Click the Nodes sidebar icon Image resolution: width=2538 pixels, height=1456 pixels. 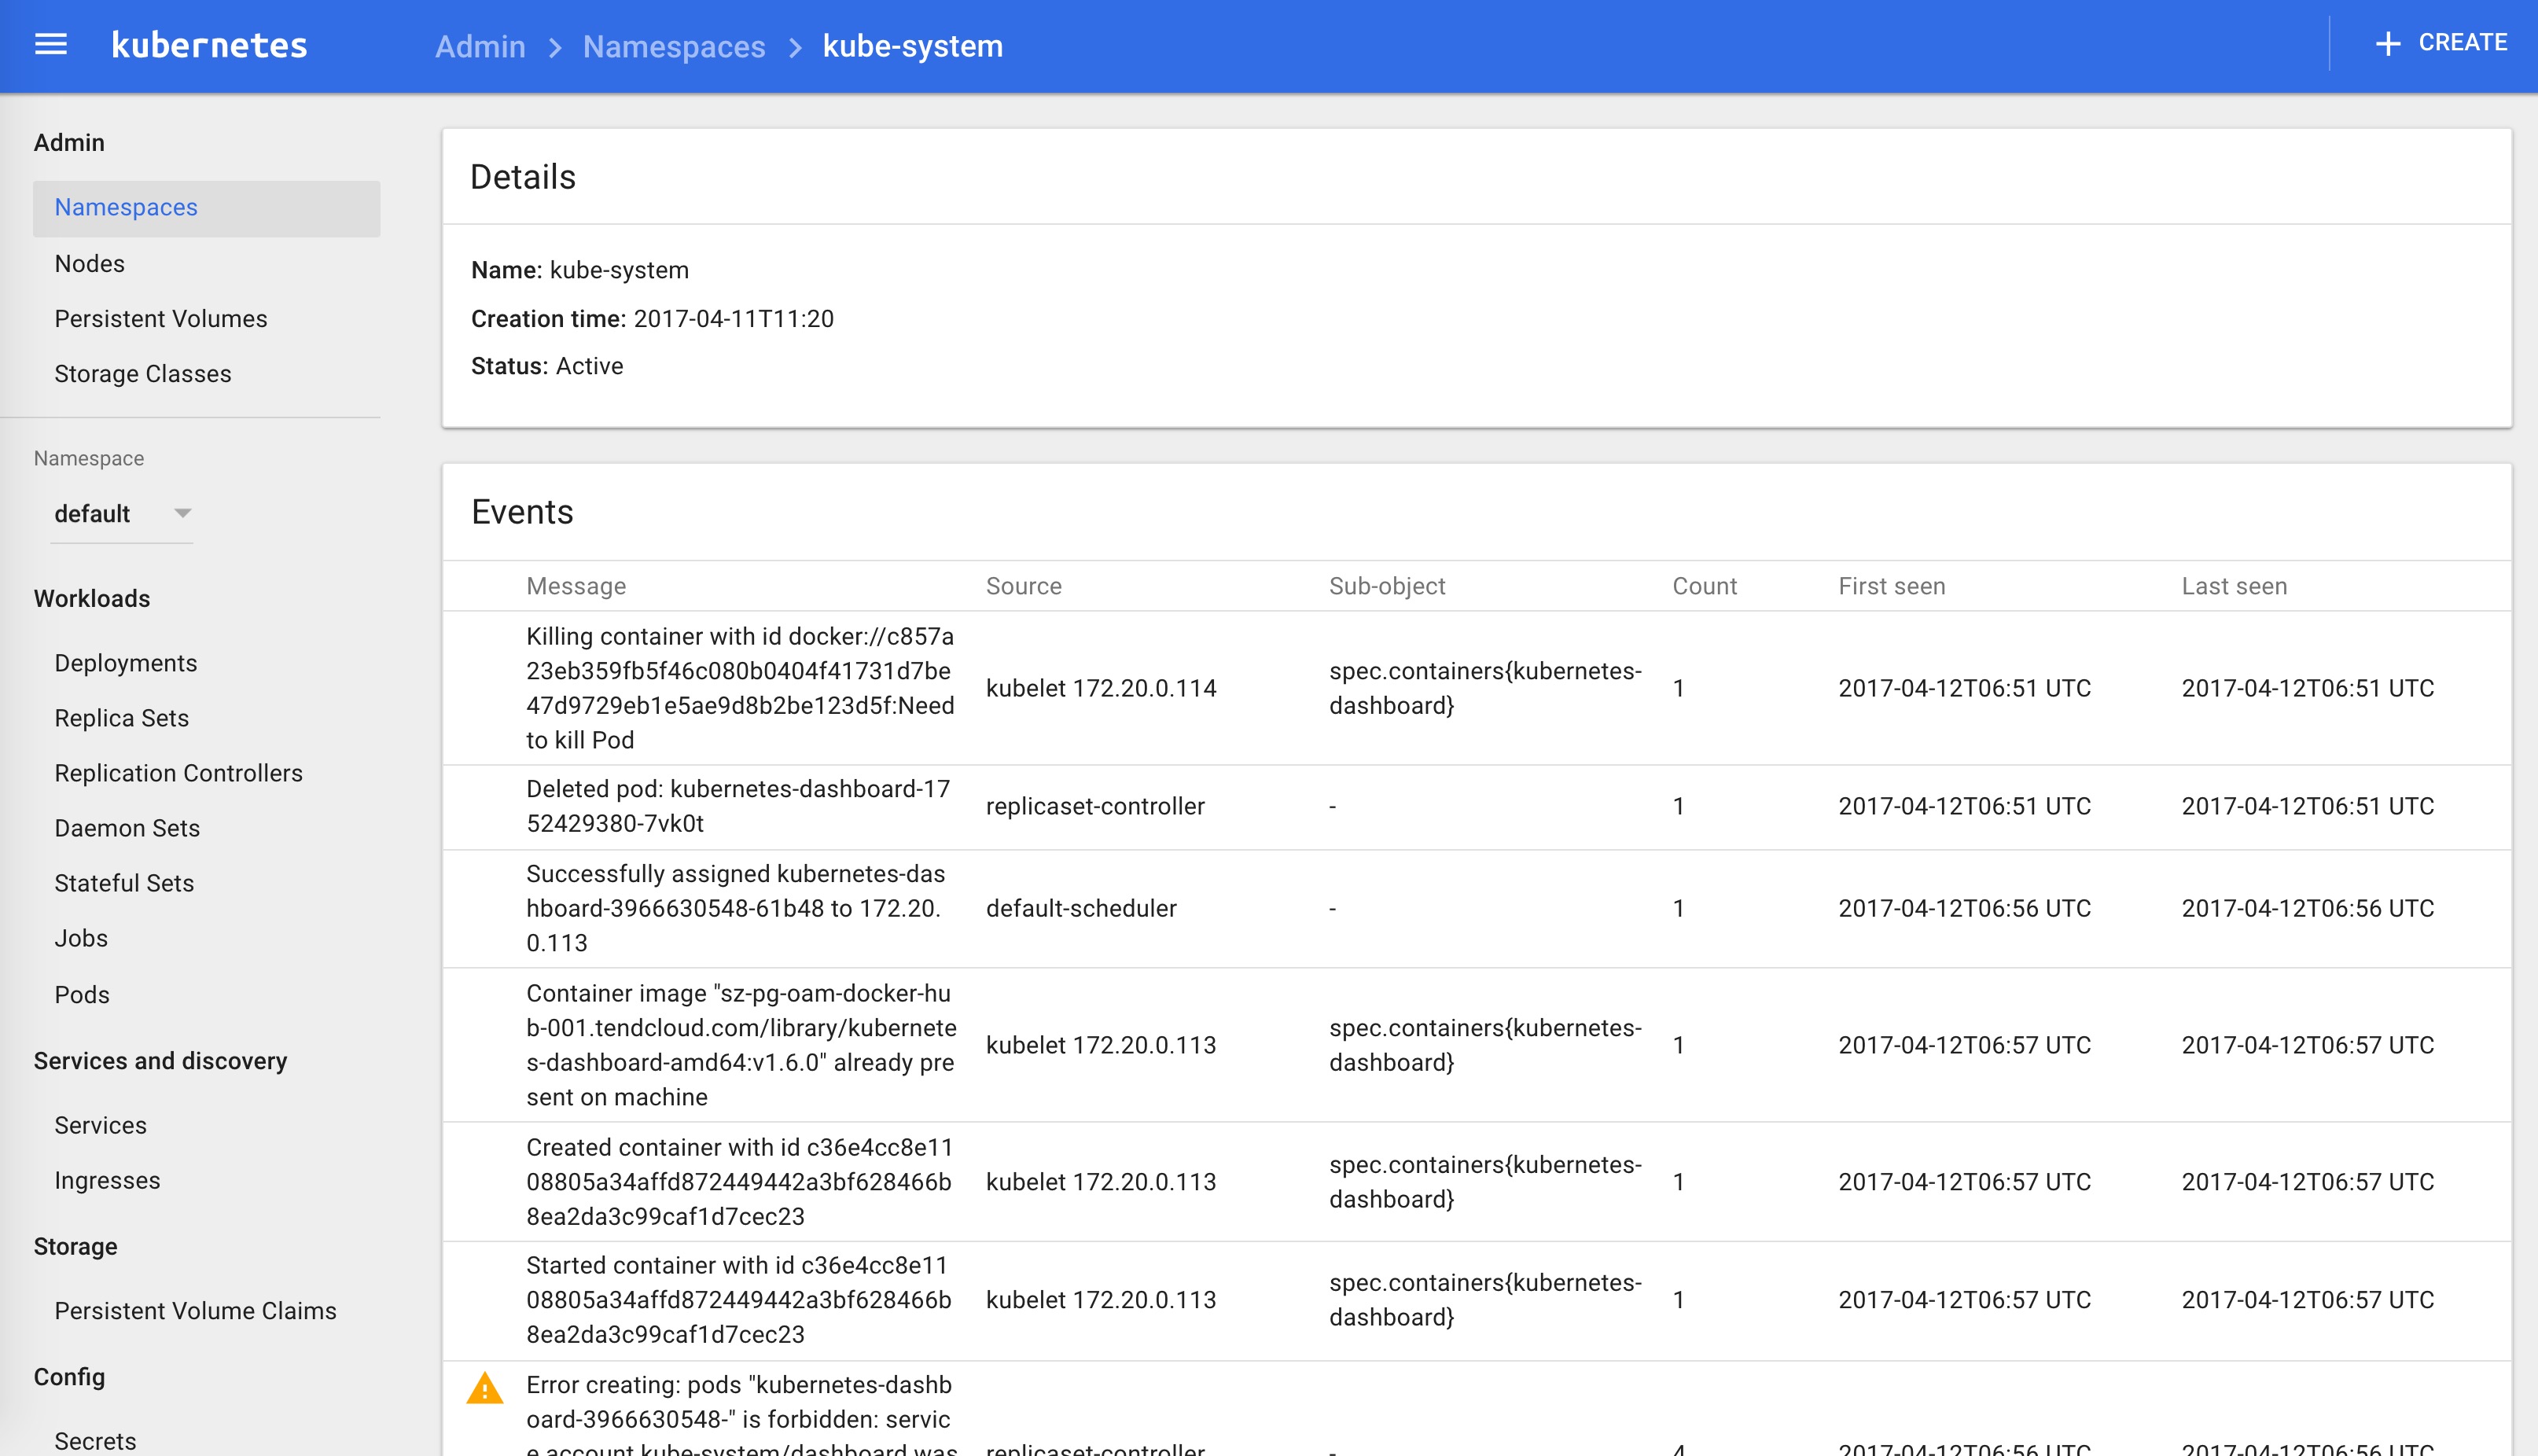coord(89,263)
